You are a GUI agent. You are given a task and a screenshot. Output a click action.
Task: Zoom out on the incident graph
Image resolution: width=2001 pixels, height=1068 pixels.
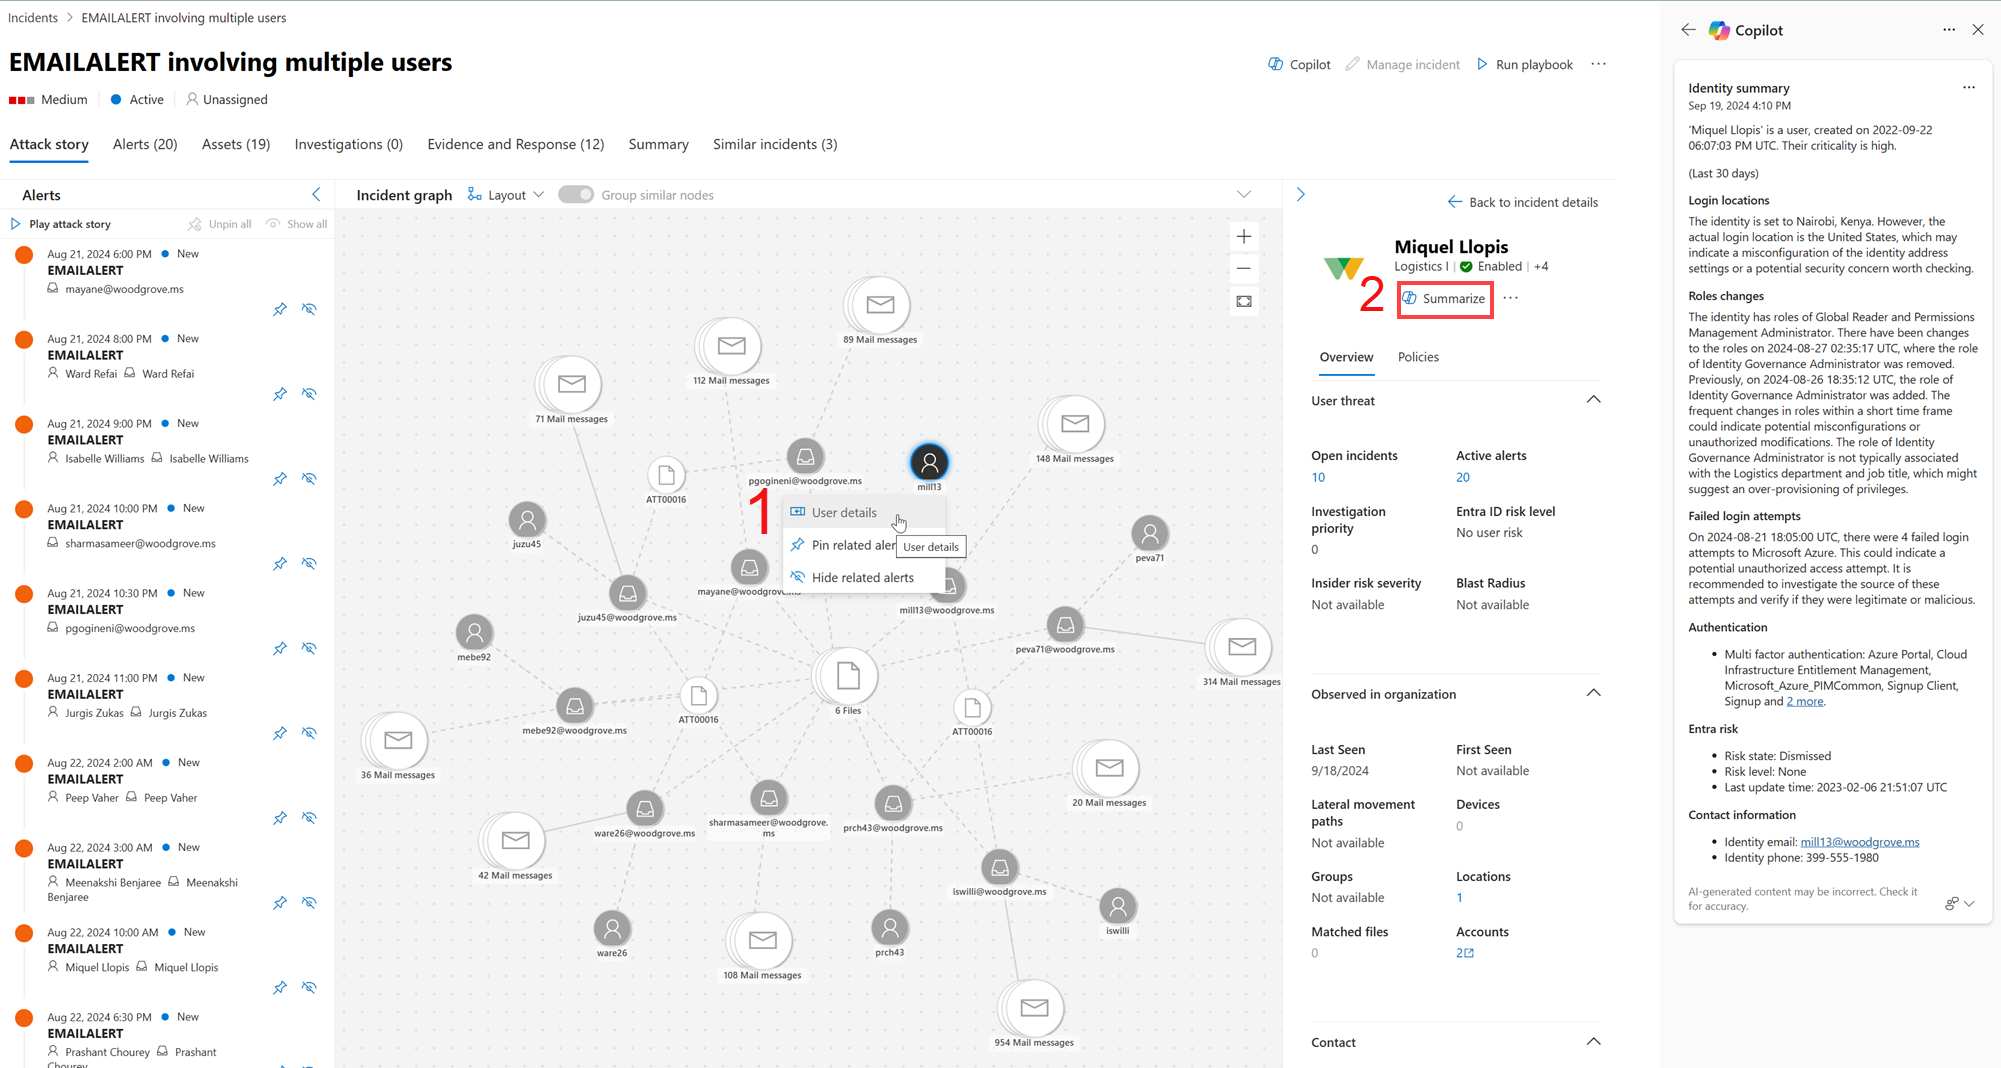(1244, 268)
